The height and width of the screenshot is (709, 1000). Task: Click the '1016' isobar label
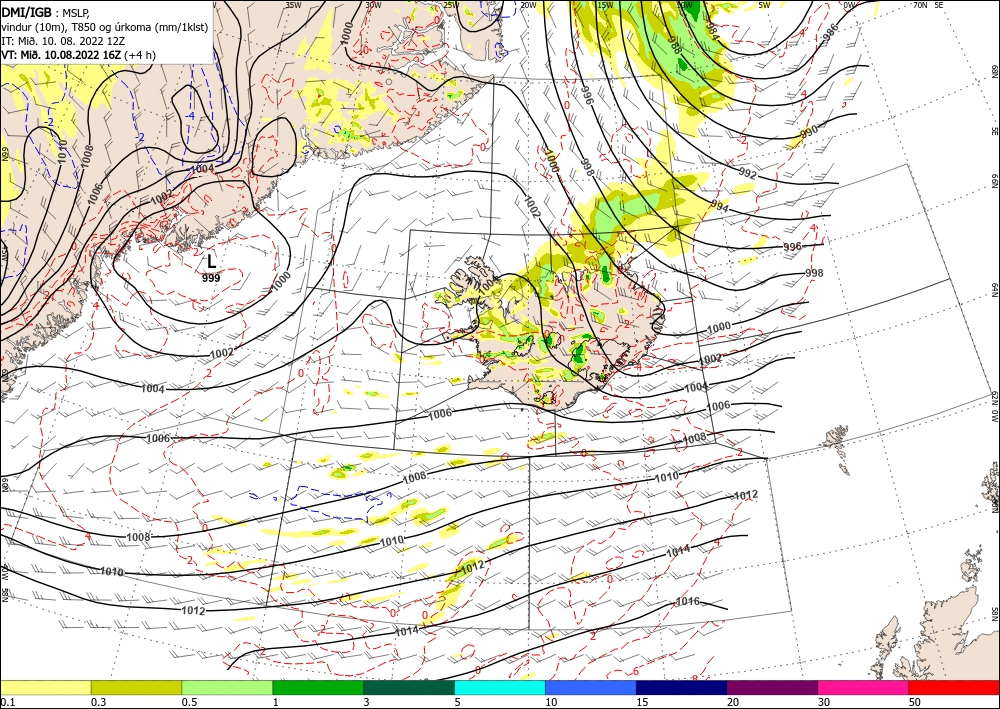pyautogui.click(x=688, y=601)
